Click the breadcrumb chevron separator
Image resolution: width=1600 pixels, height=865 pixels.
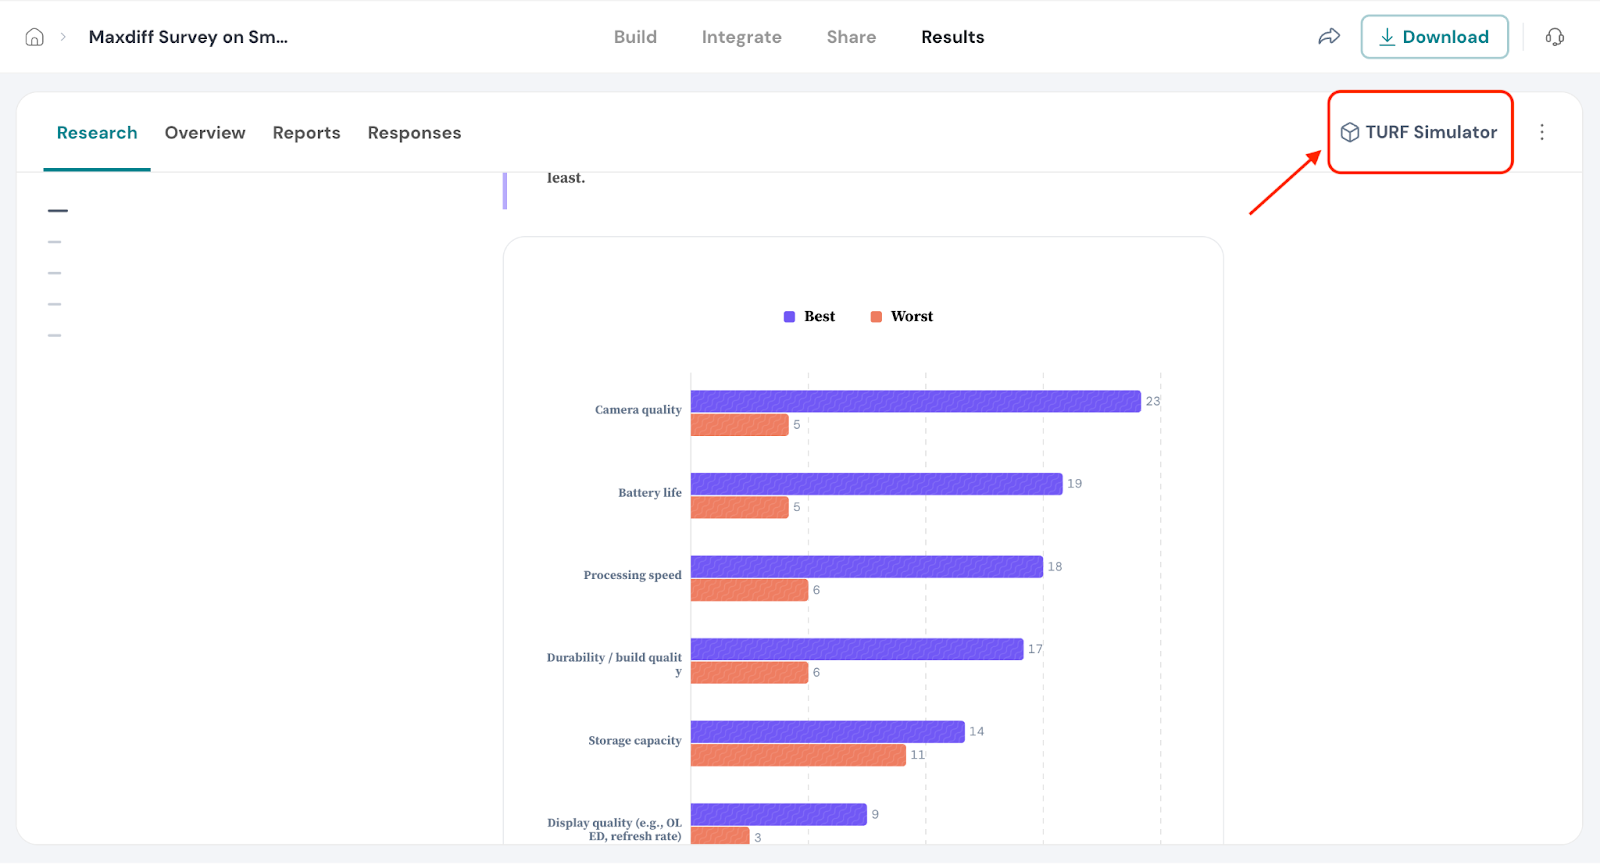pos(63,37)
